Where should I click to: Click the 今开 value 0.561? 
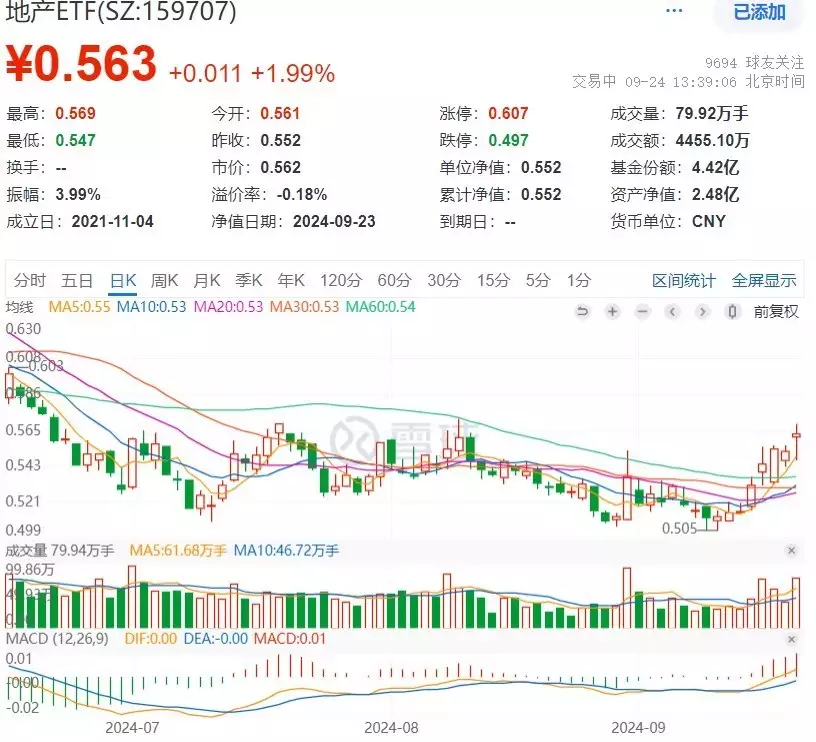click(280, 113)
